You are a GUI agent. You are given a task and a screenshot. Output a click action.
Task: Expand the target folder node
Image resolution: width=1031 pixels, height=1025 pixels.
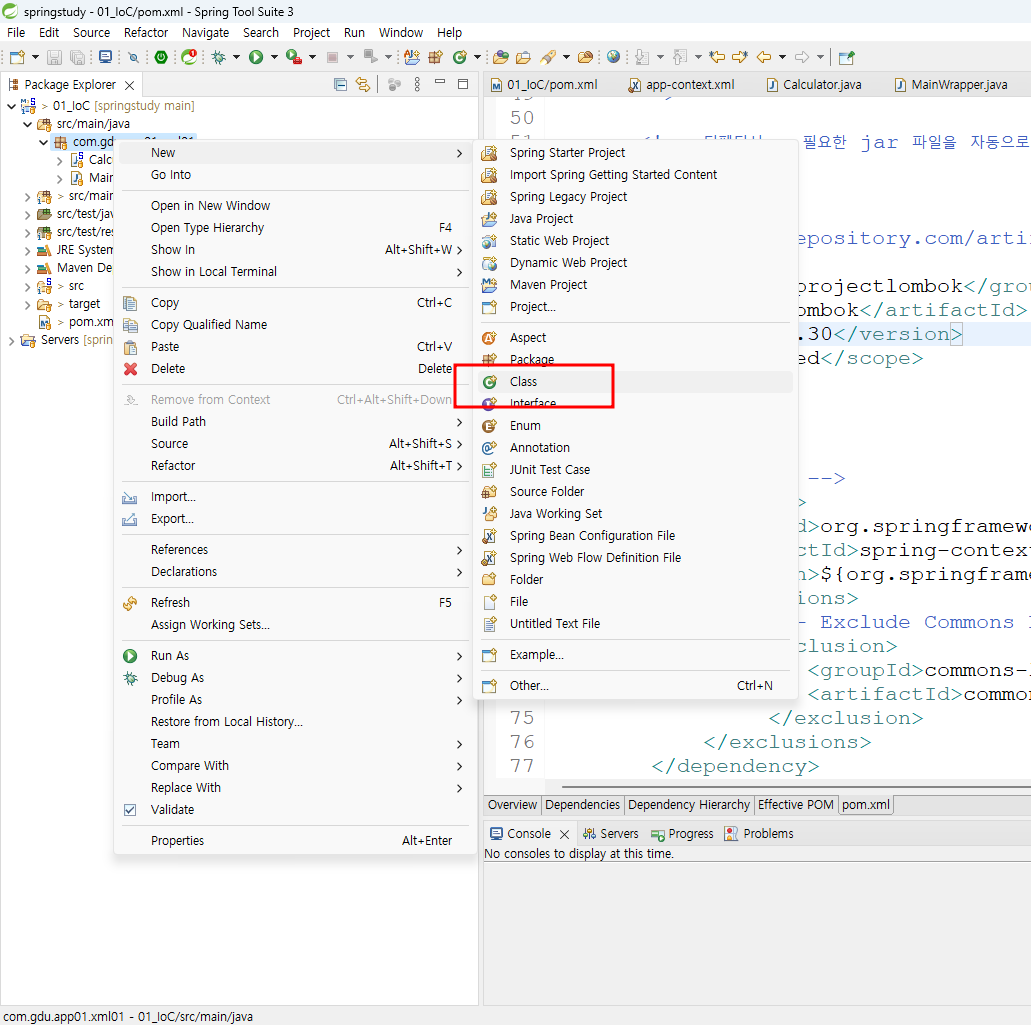point(28,304)
